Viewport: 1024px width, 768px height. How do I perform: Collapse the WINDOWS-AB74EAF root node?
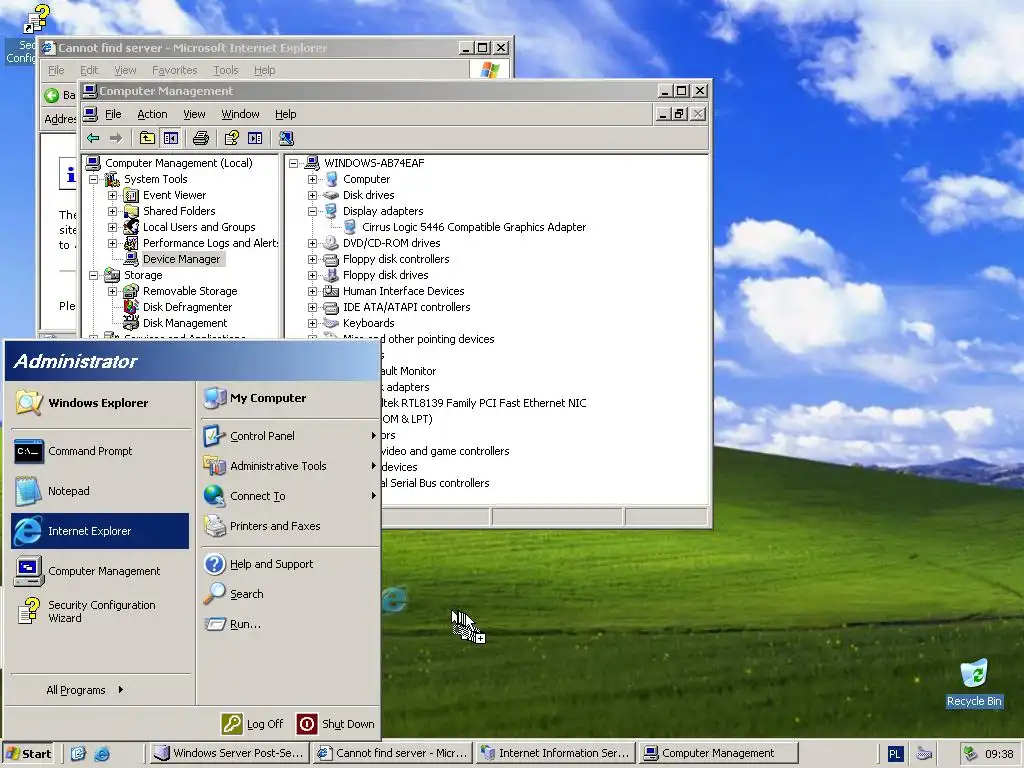pyautogui.click(x=293, y=163)
